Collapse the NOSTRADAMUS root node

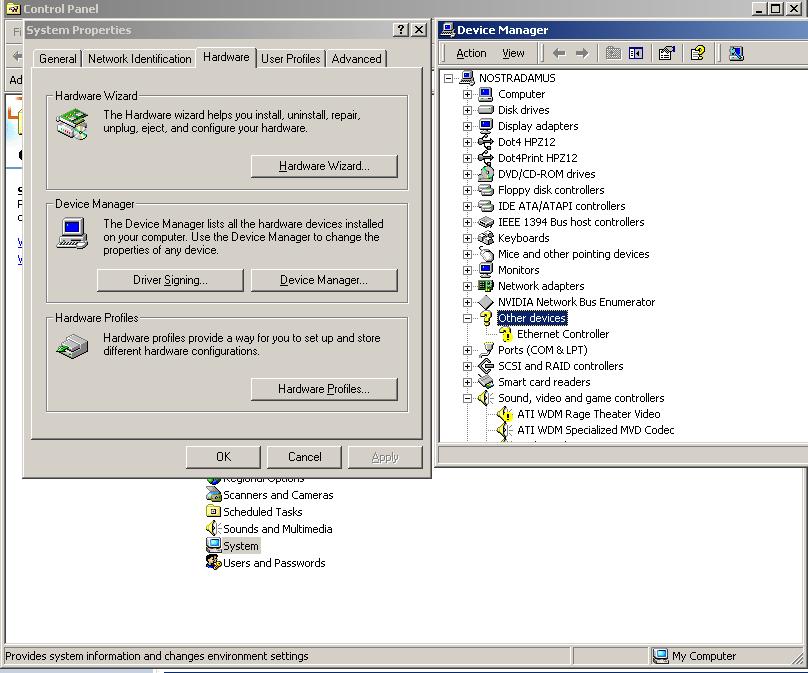pyautogui.click(x=448, y=78)
